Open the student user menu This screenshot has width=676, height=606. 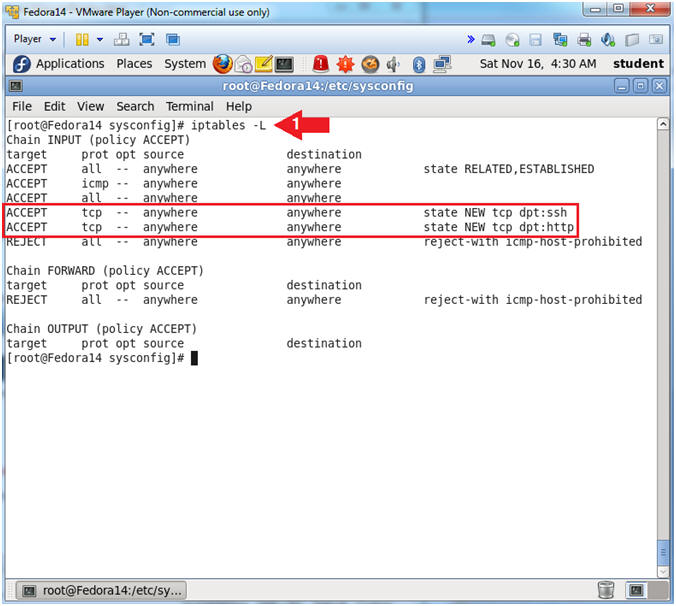click(638, 64)
